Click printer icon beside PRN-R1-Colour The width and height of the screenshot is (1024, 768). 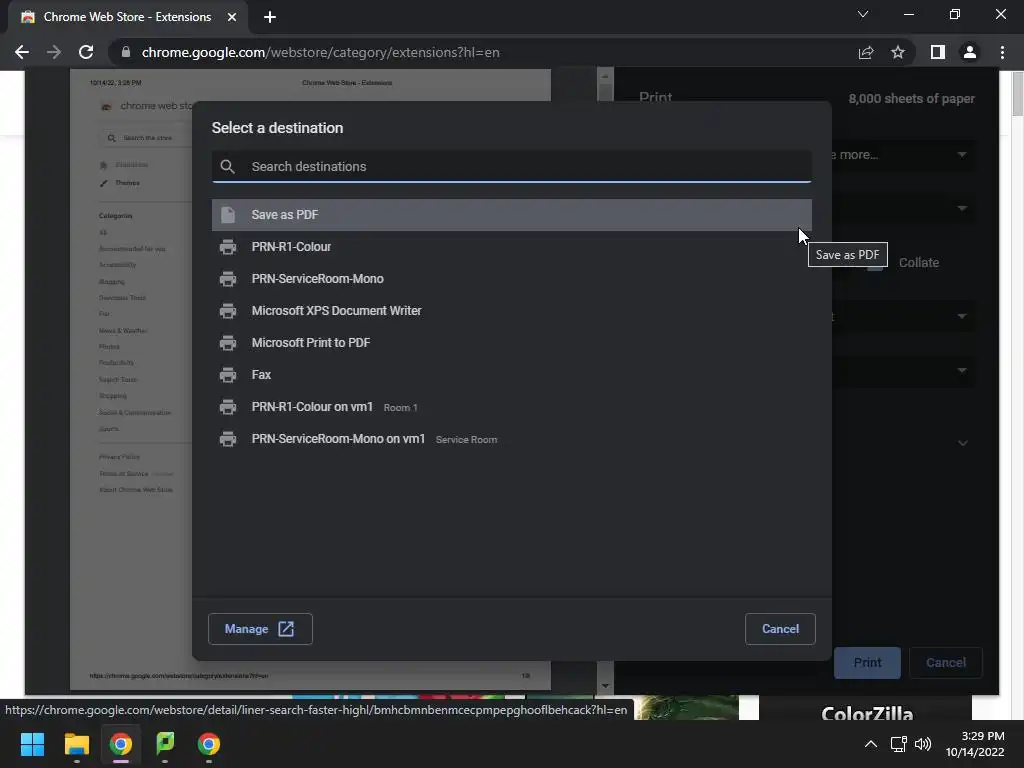(227, 247)
